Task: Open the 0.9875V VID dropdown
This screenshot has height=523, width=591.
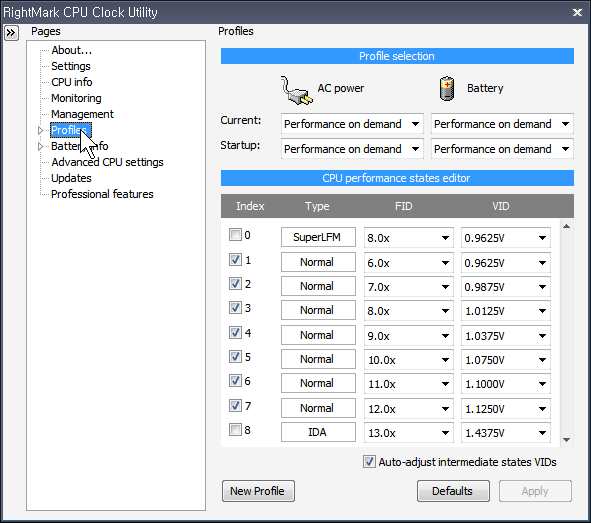Action: [506, 287]
